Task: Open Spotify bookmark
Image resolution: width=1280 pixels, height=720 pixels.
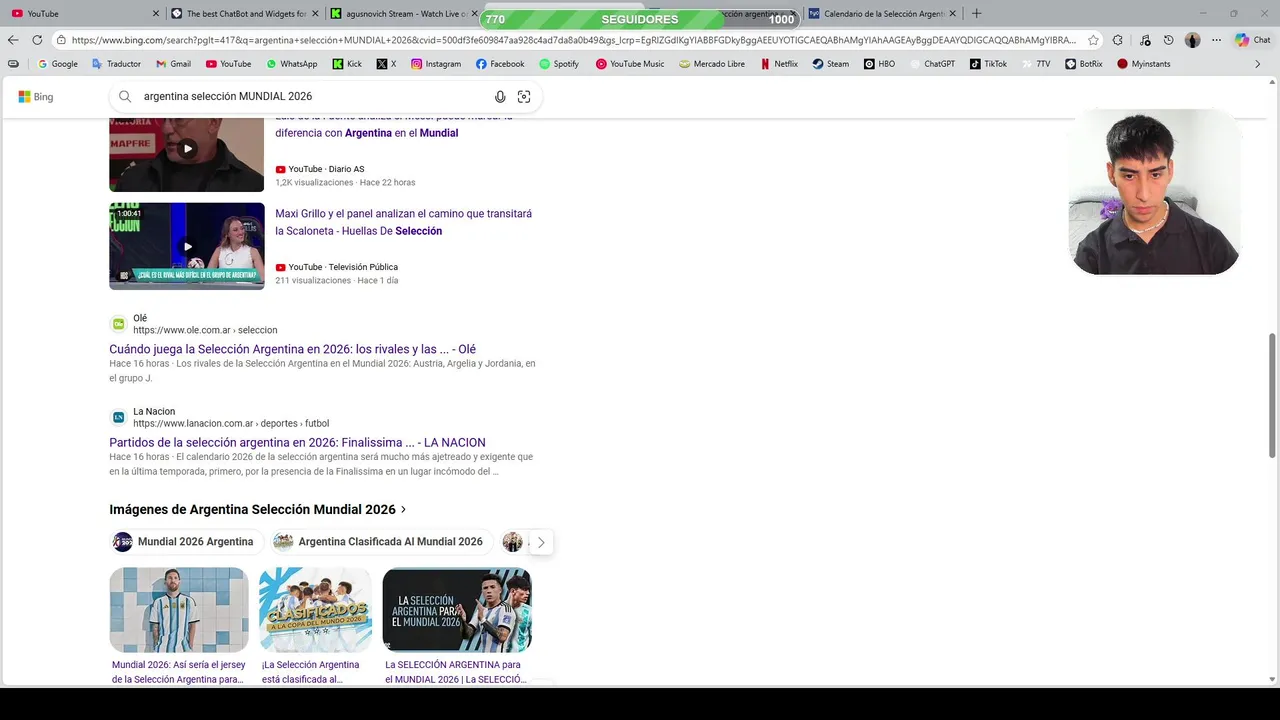Action: [559, 64]
